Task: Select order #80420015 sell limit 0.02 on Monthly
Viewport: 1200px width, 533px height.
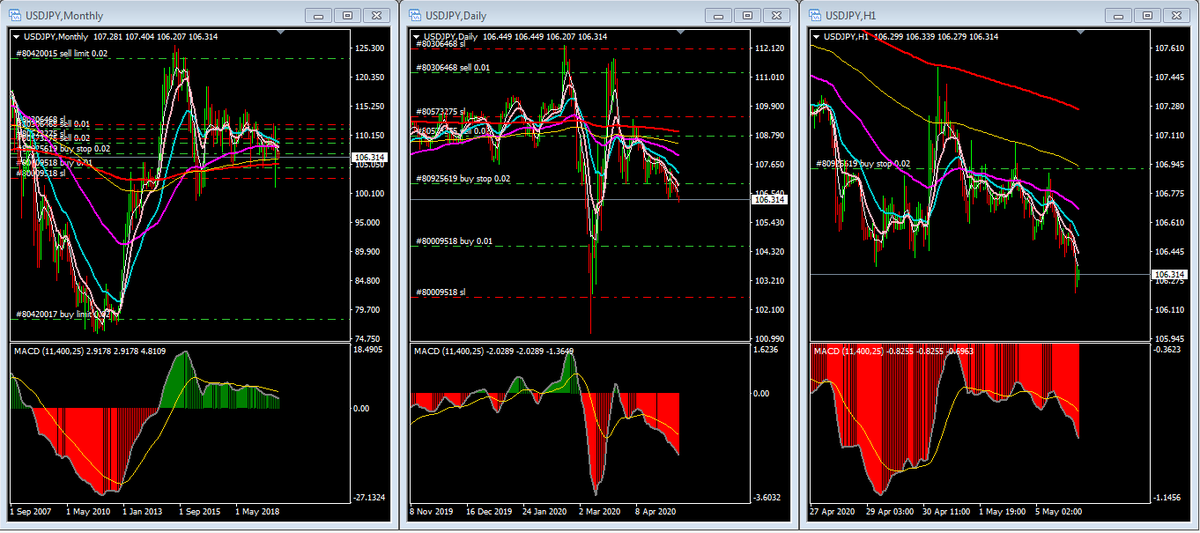Action: coord(62,53)
